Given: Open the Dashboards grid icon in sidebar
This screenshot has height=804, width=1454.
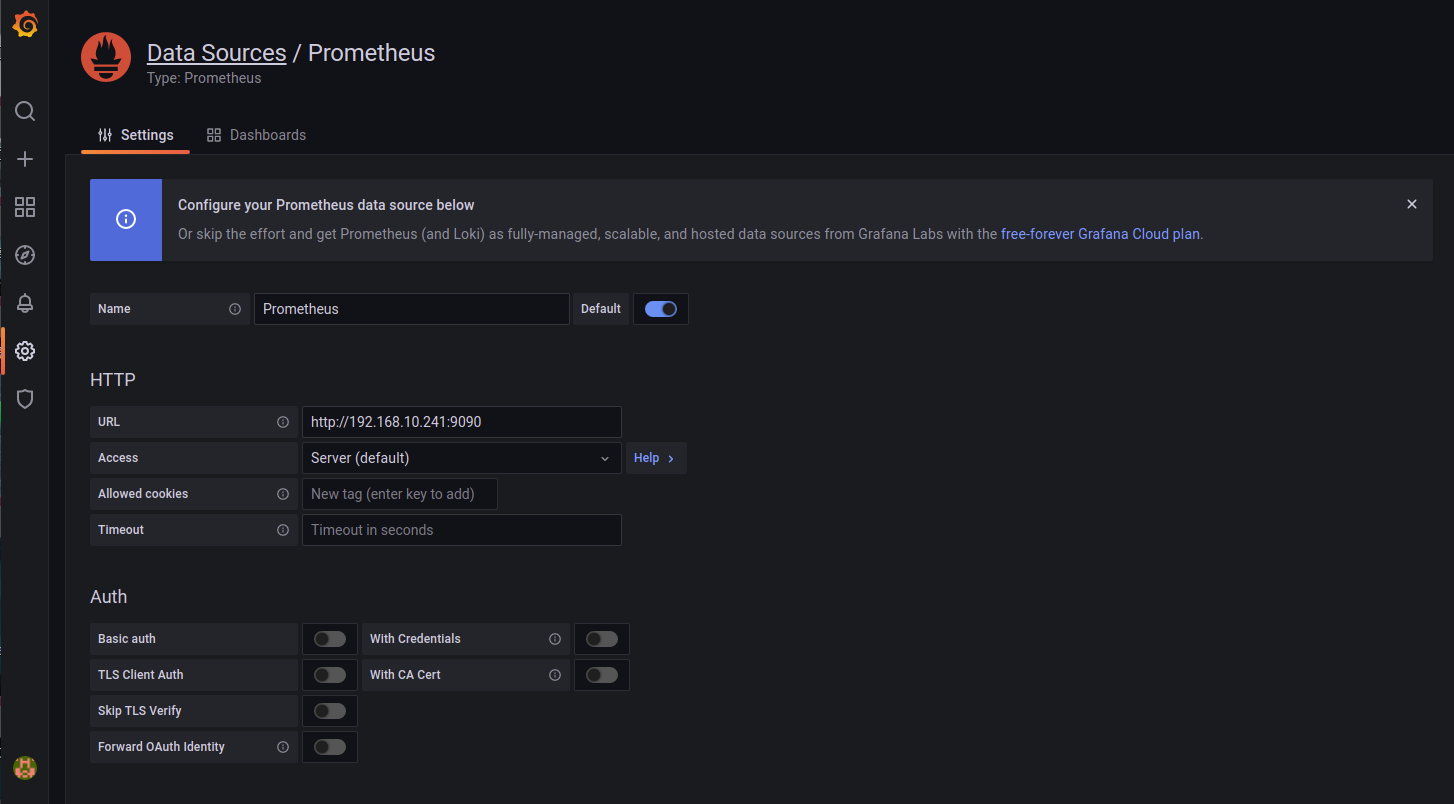Looking at the screenshot, I should (25, 207).
